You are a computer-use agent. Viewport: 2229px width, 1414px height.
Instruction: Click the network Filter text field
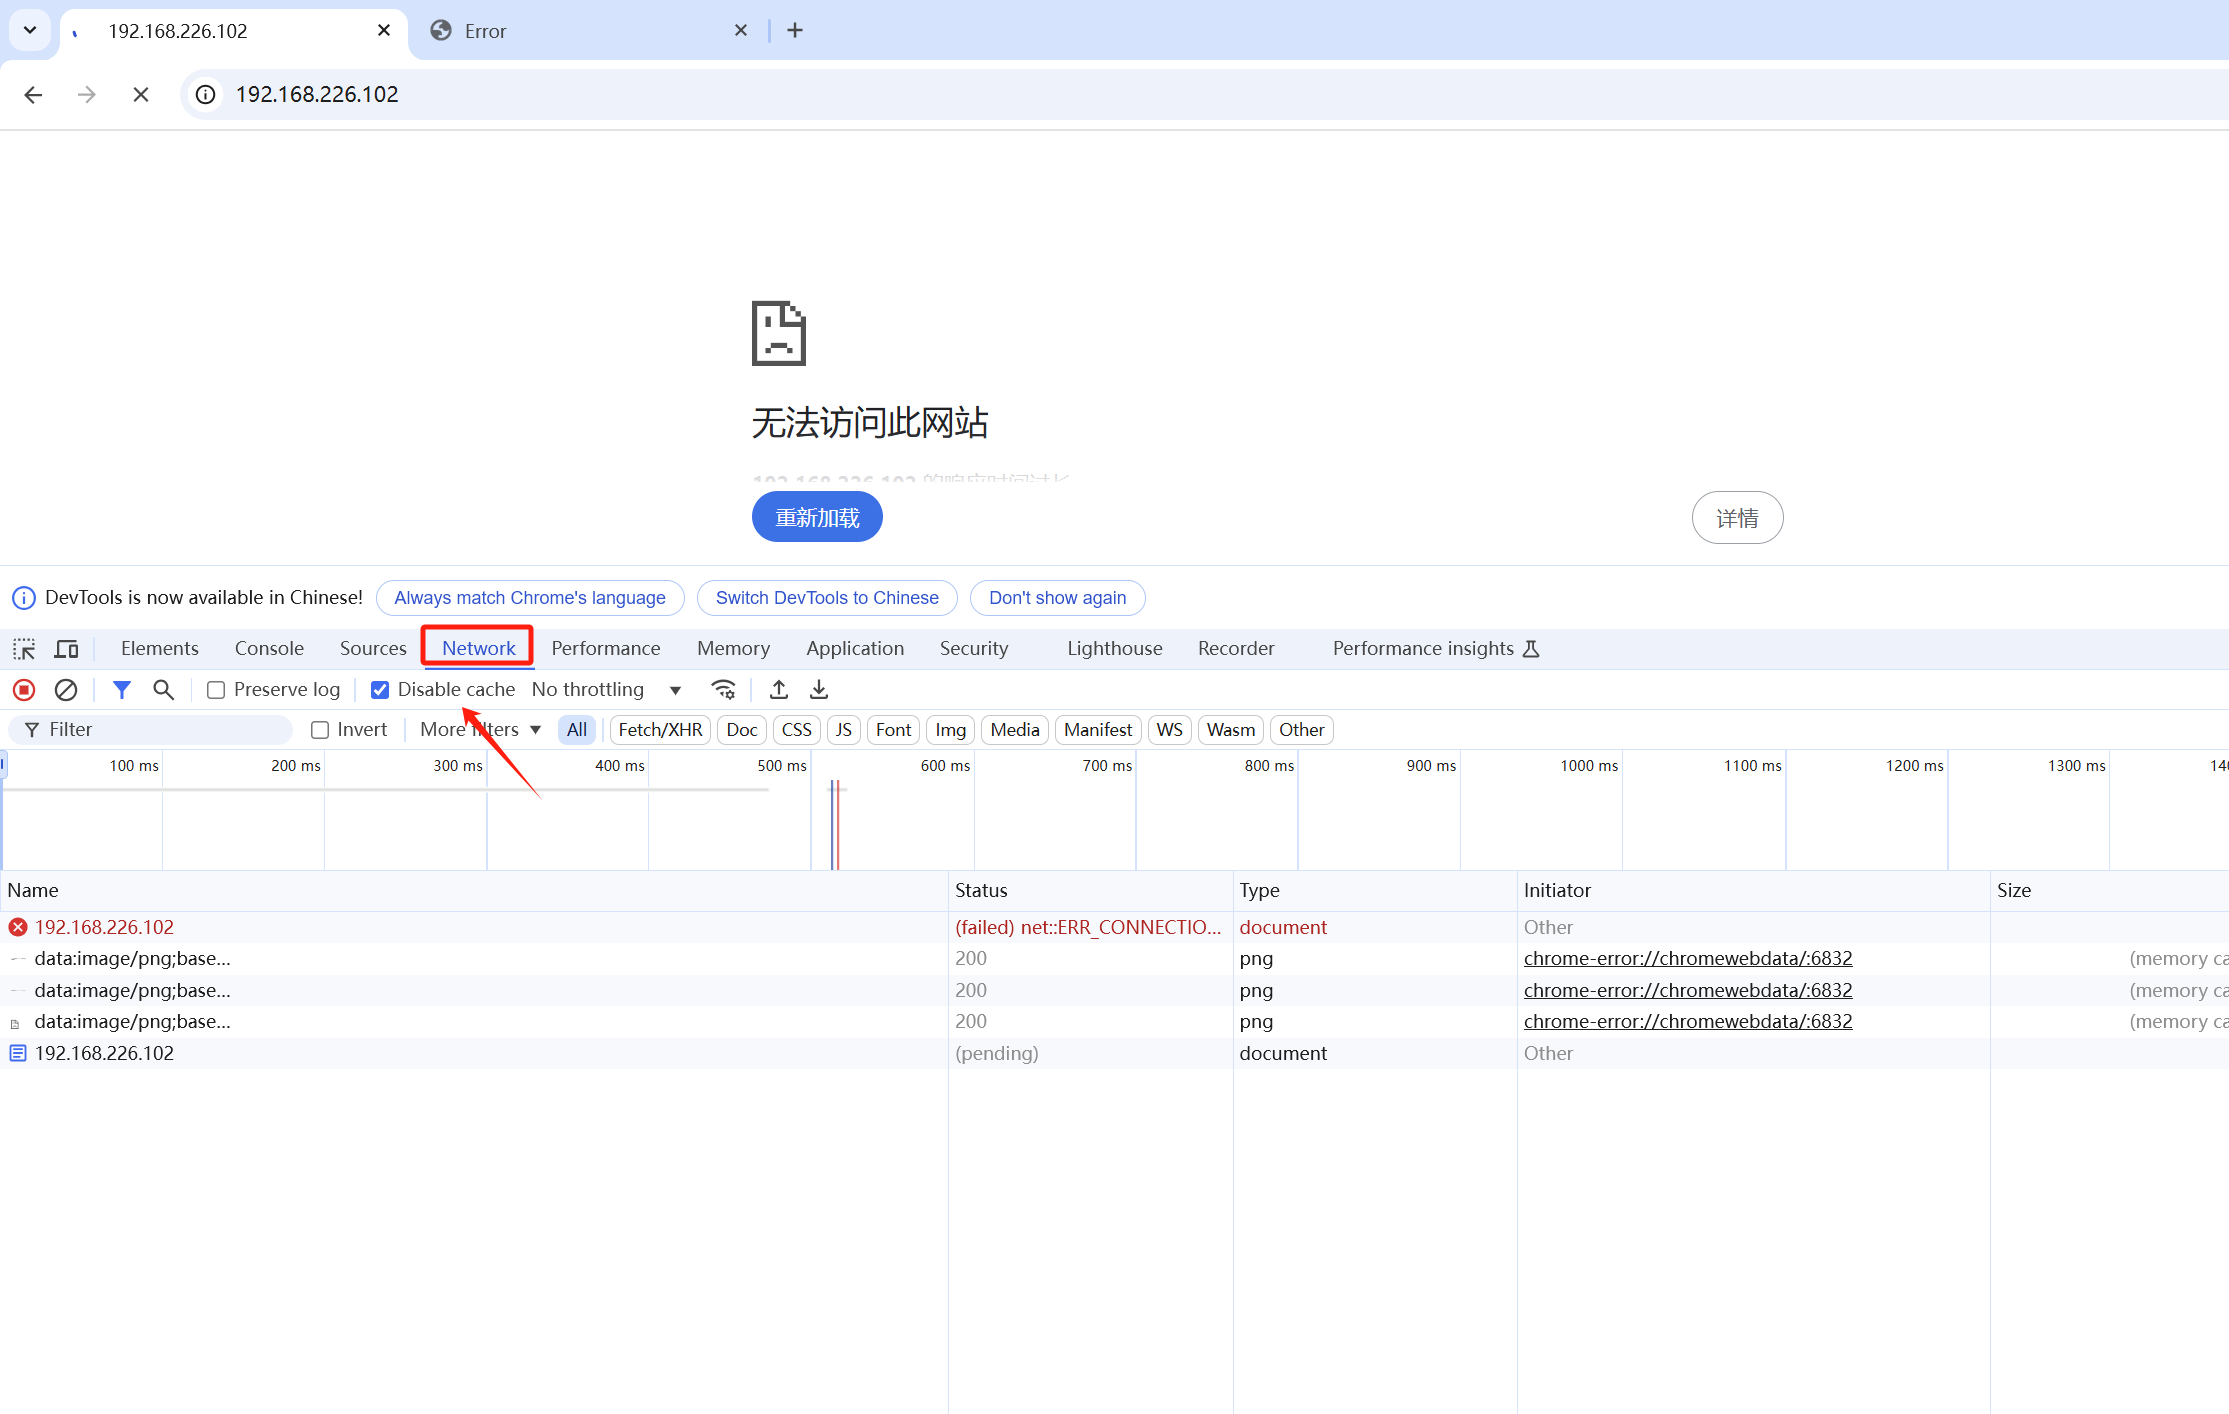(160, 730)
